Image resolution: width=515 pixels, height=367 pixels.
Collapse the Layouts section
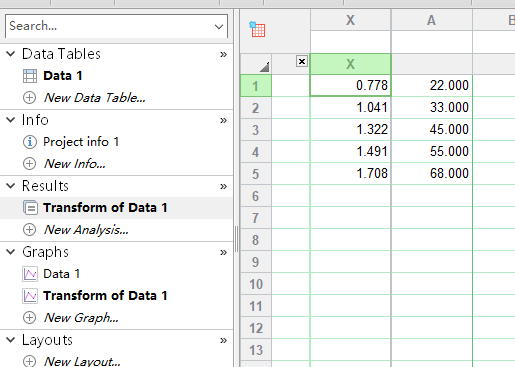point(11,340)
